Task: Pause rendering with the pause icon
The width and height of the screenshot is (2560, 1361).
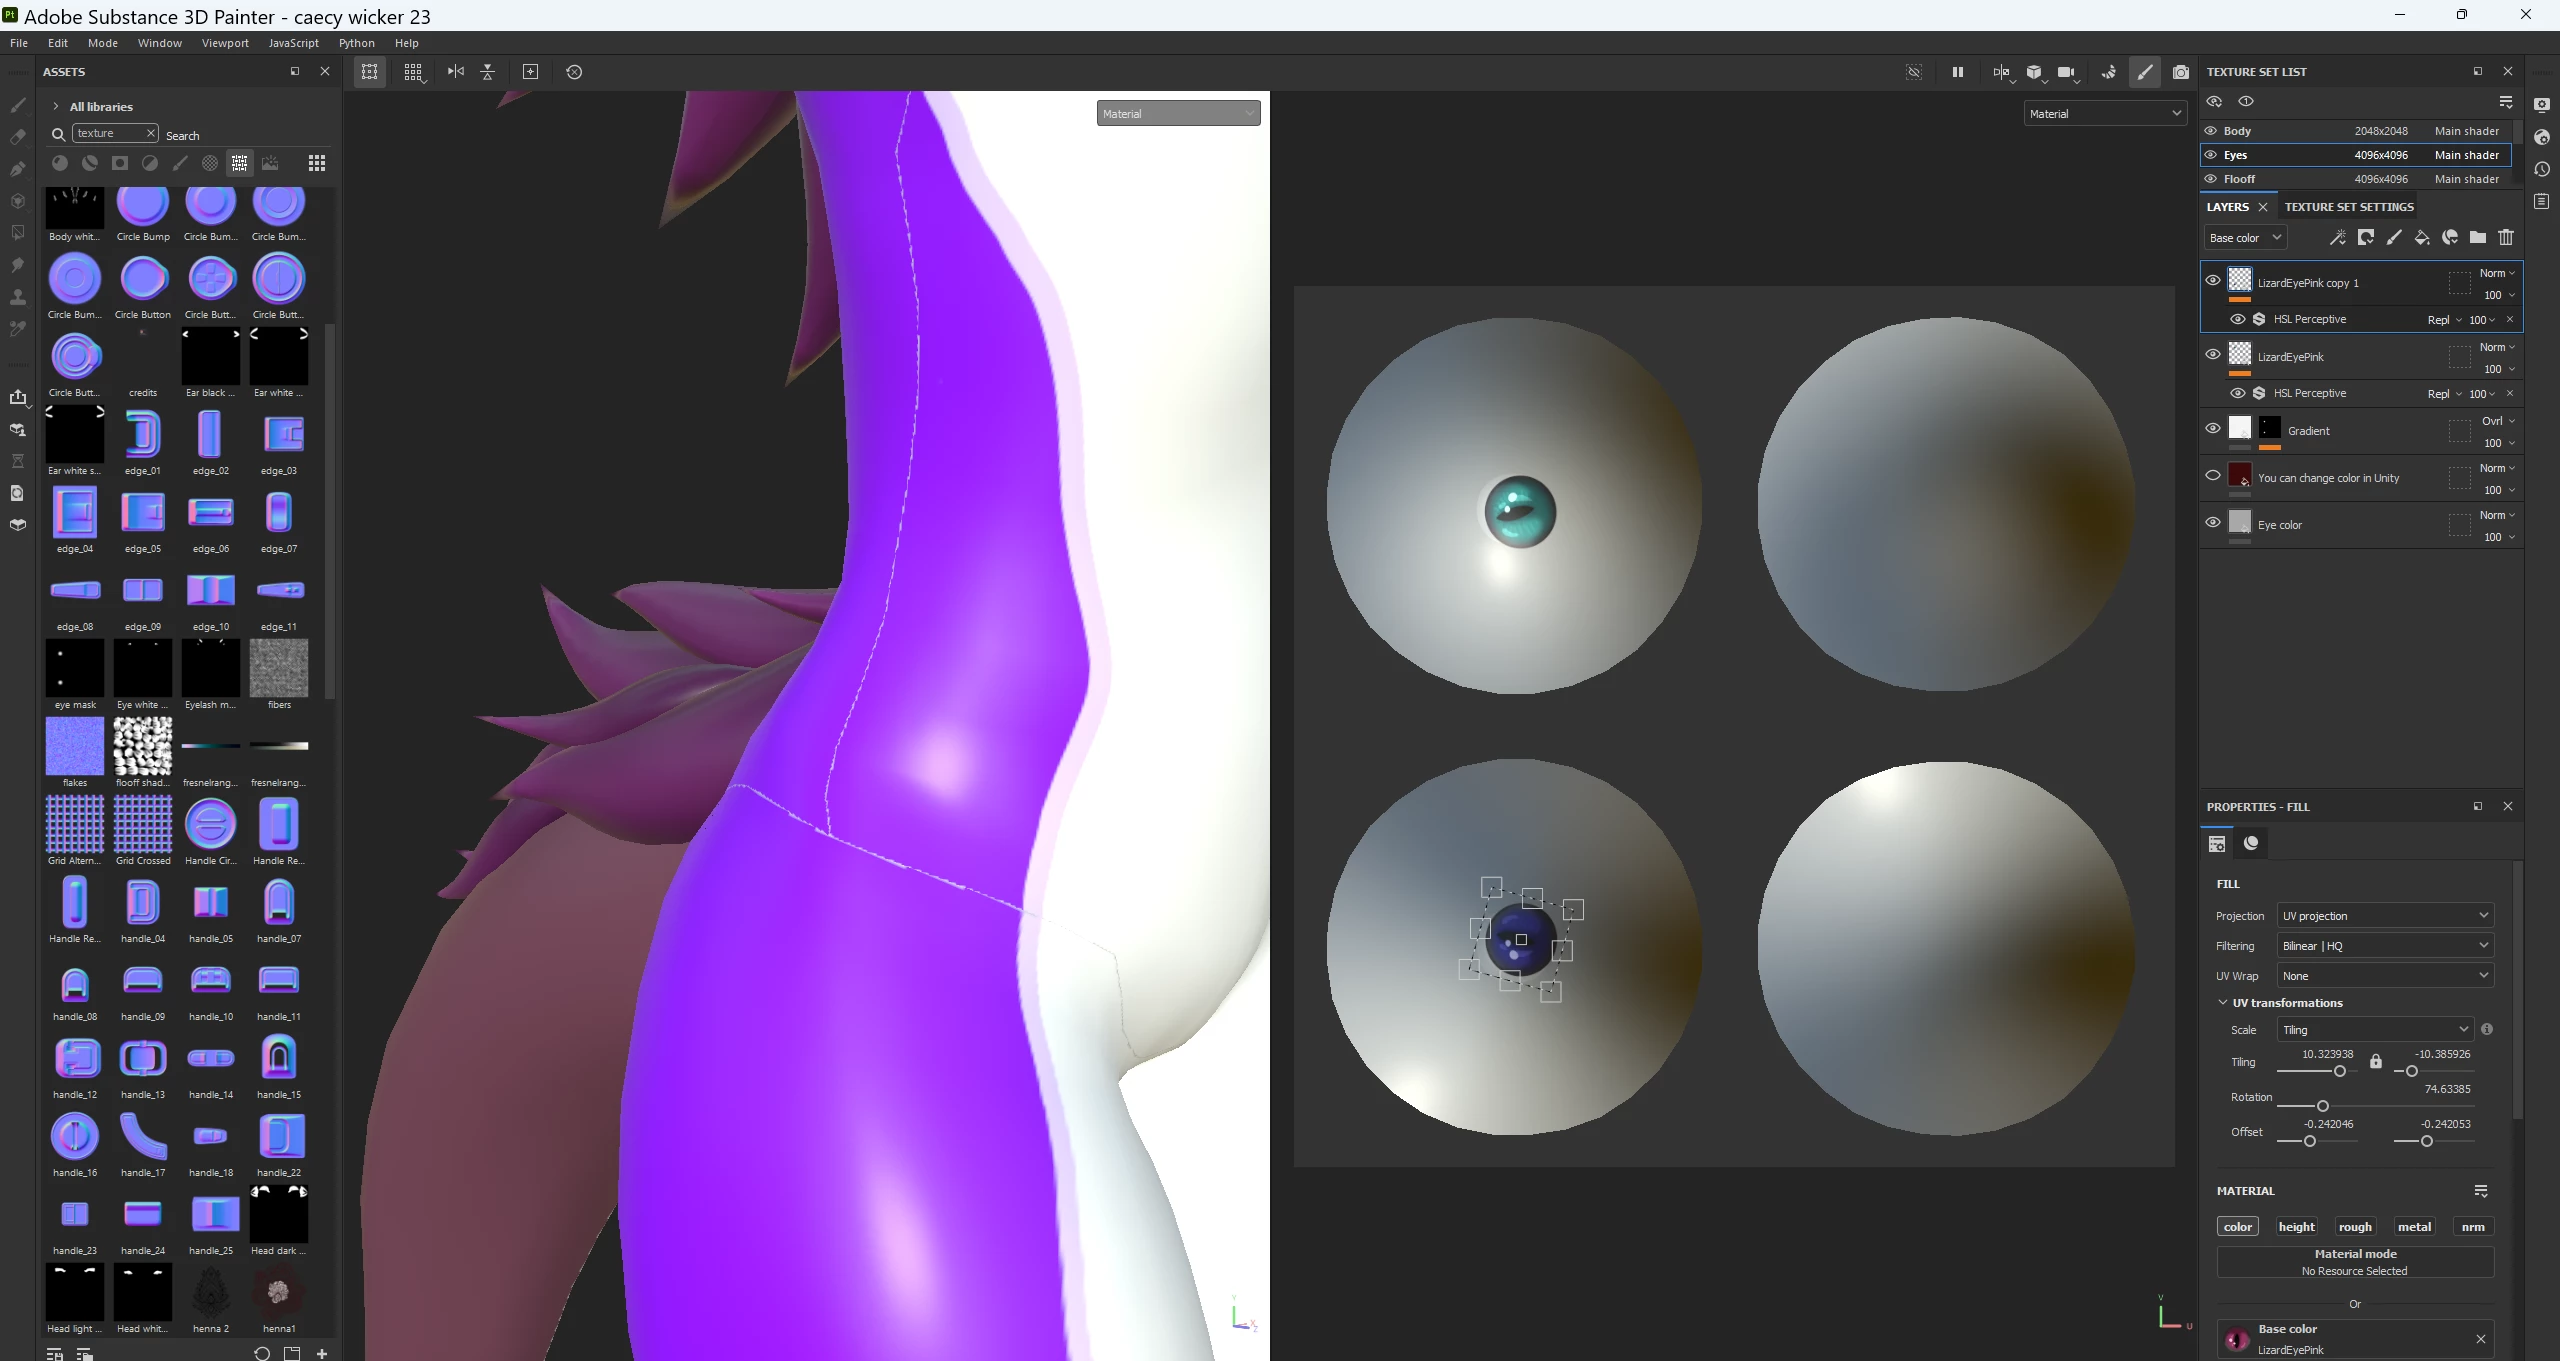Action: click(x=1957, y=72)
